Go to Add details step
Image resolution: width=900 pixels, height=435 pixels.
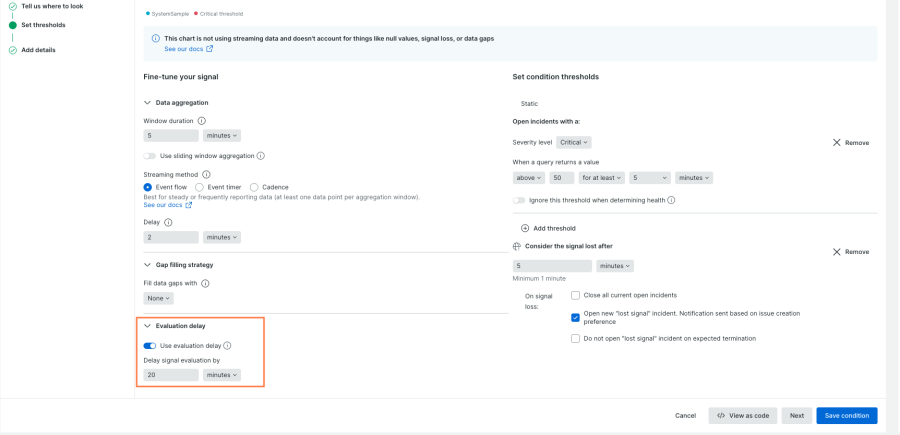(x=38, y=50)
